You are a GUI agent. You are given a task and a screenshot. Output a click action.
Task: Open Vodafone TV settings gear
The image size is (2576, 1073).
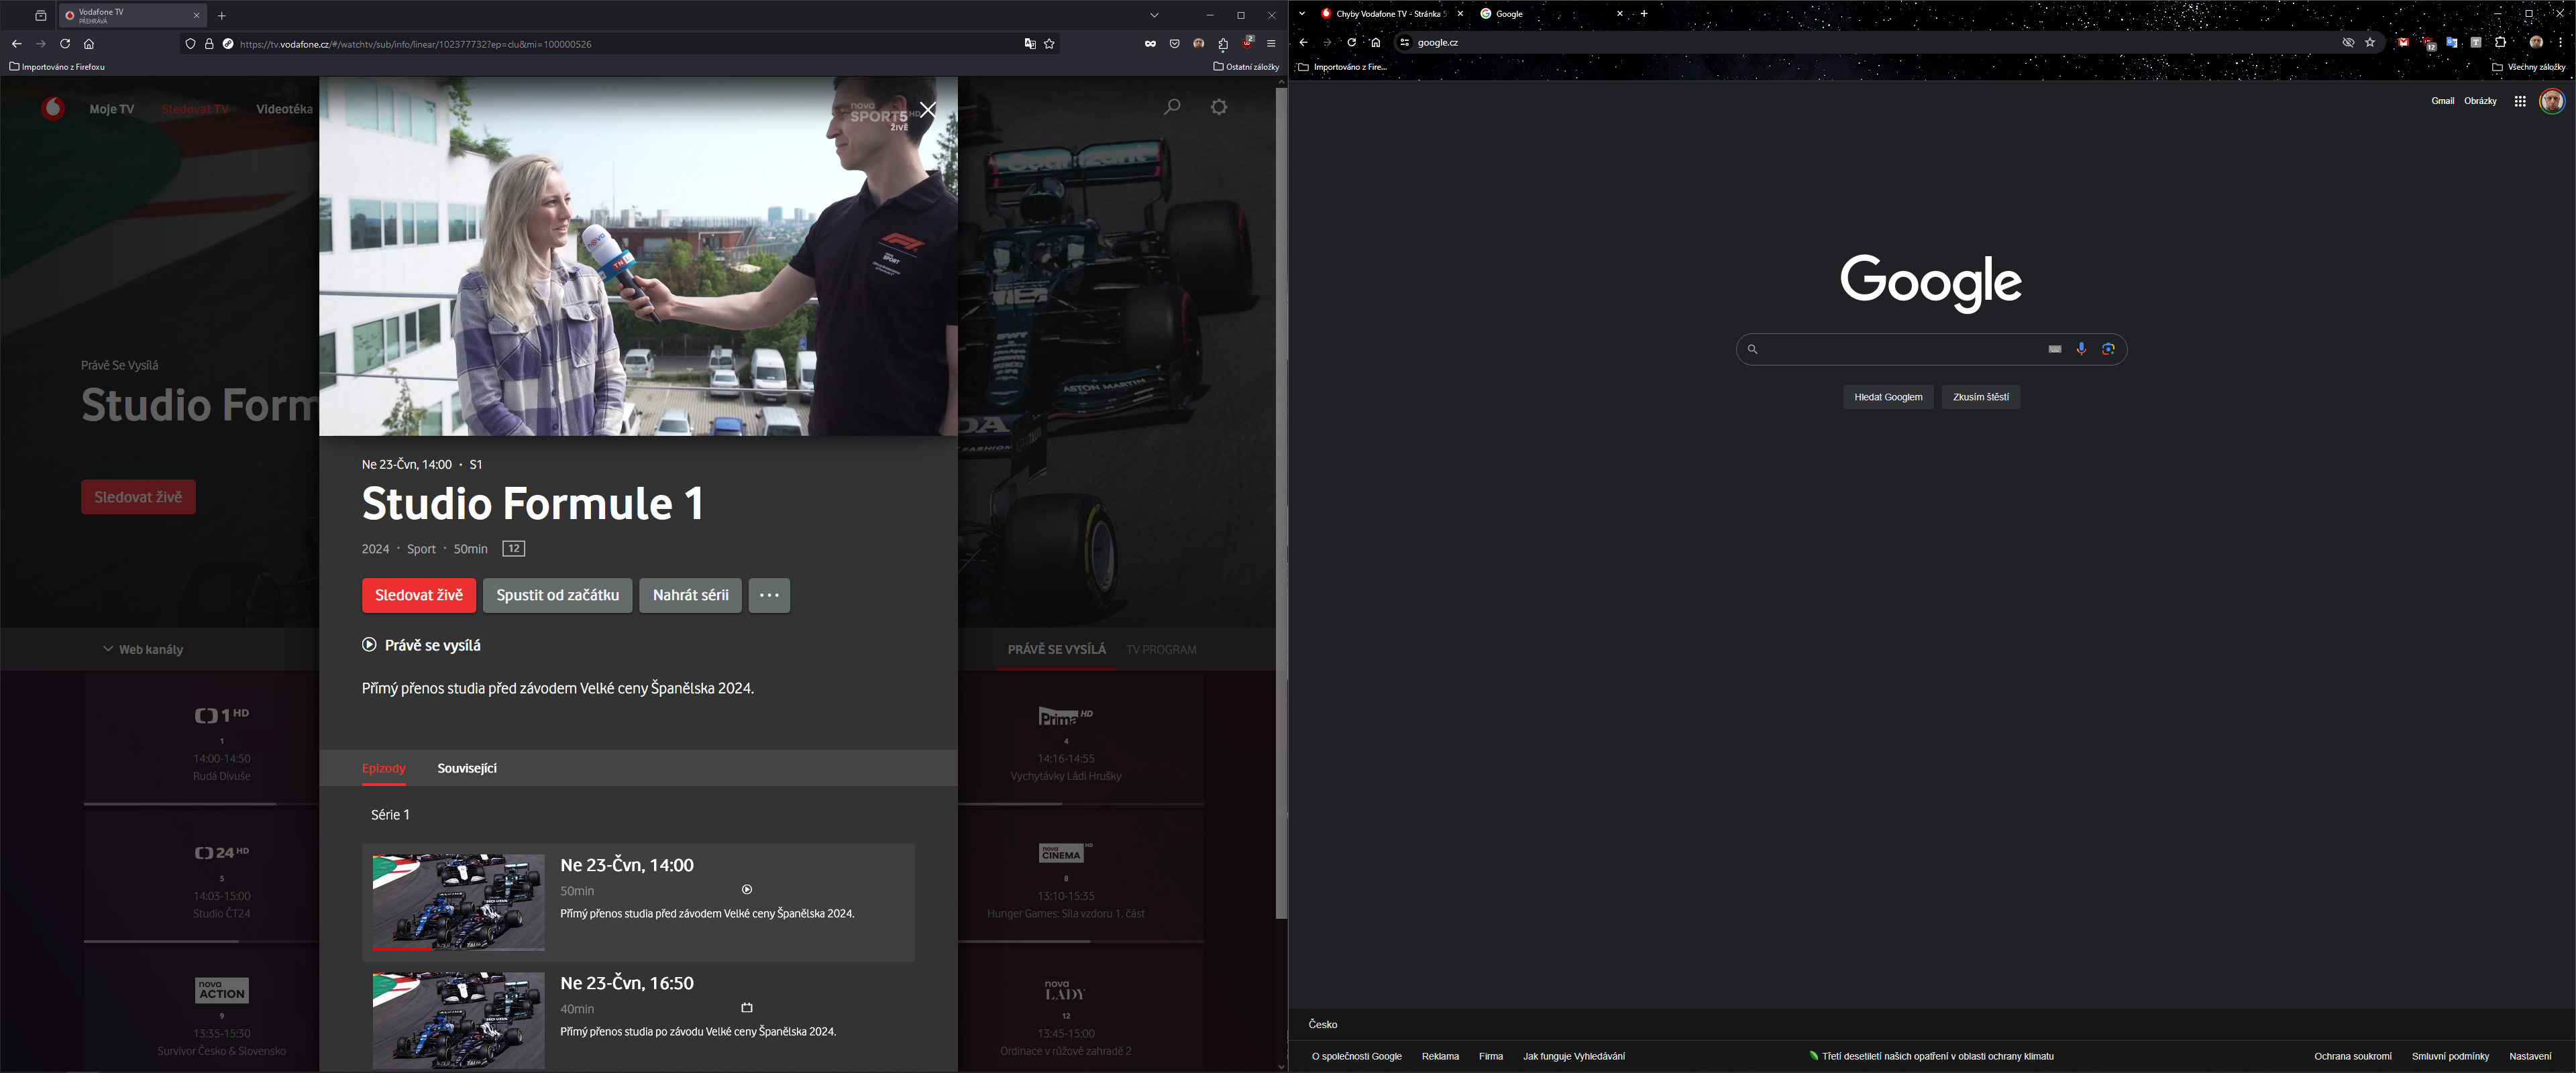coord(1219,106)
